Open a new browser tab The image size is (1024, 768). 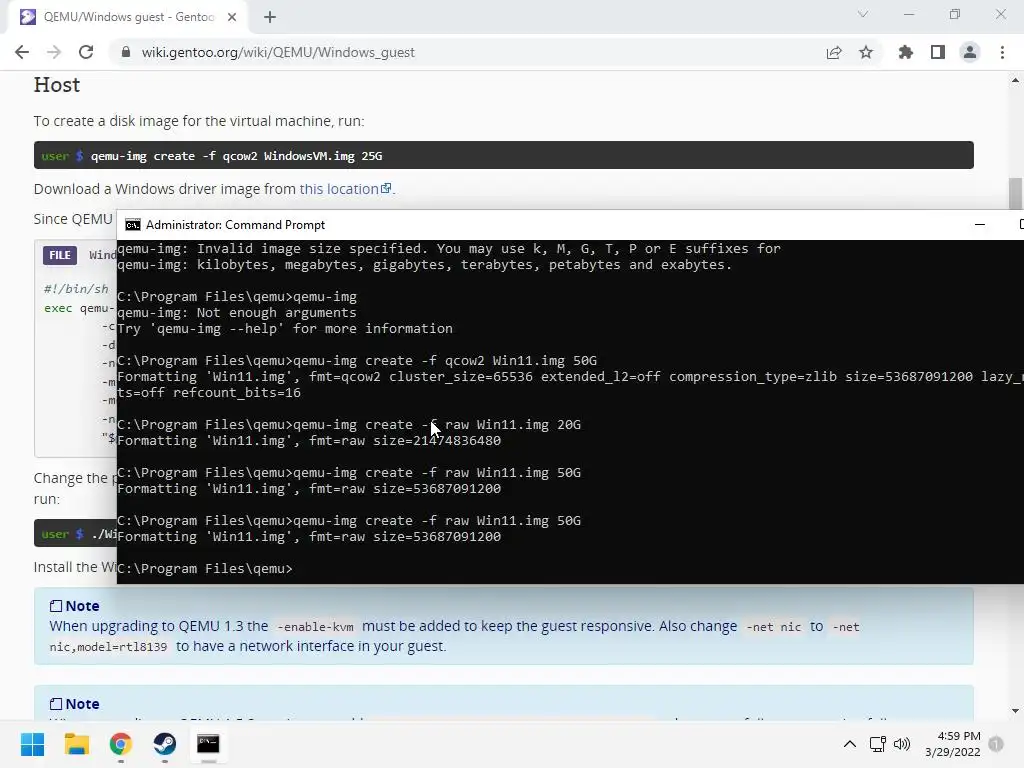coord(270,17)
